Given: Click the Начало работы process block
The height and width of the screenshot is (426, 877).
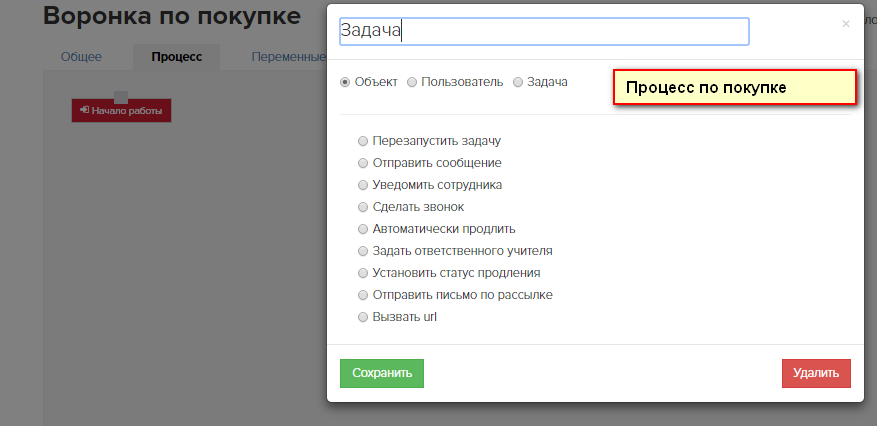Looking at the screenshot, I should tap(121, 111).
